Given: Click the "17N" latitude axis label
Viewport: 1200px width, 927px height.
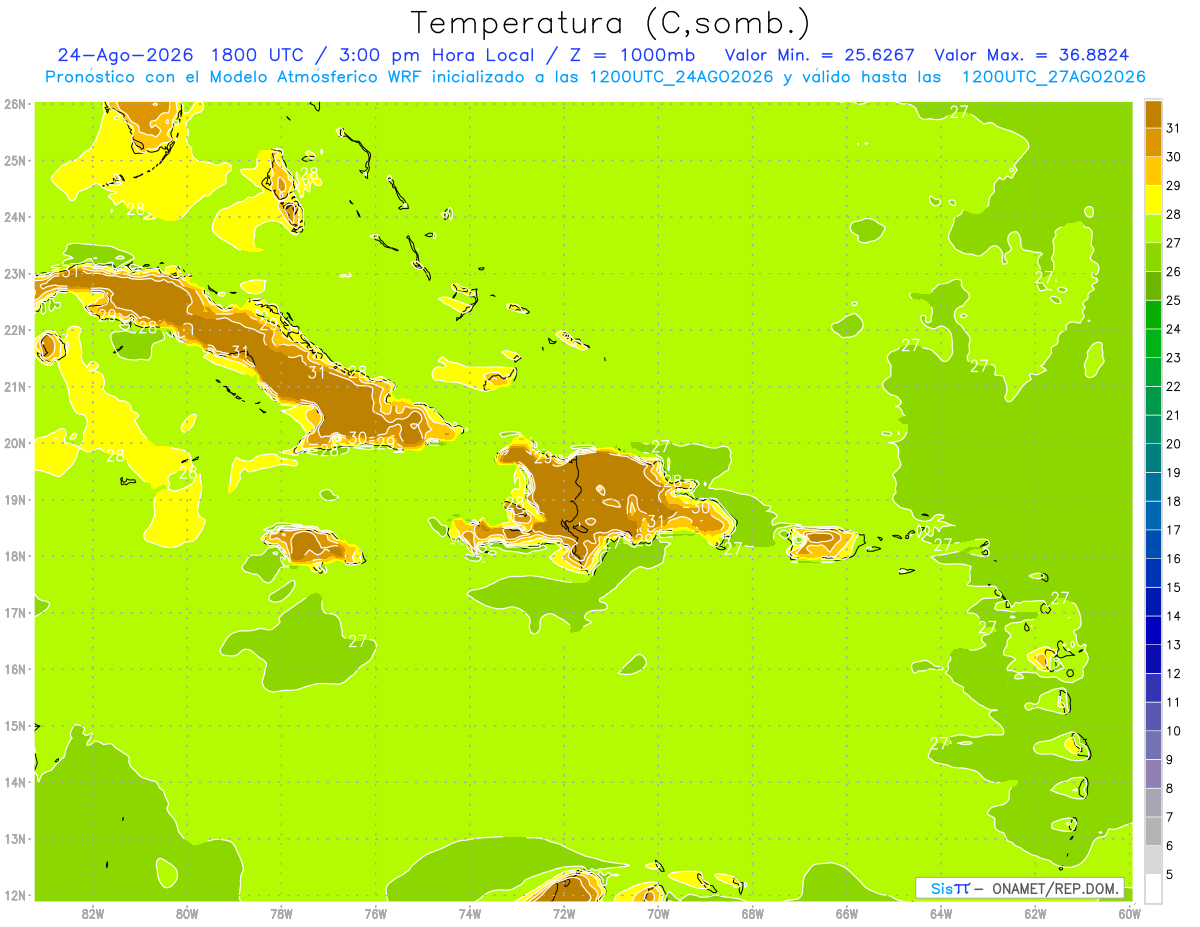Looking at the screenshot, I should click(15, 613).
